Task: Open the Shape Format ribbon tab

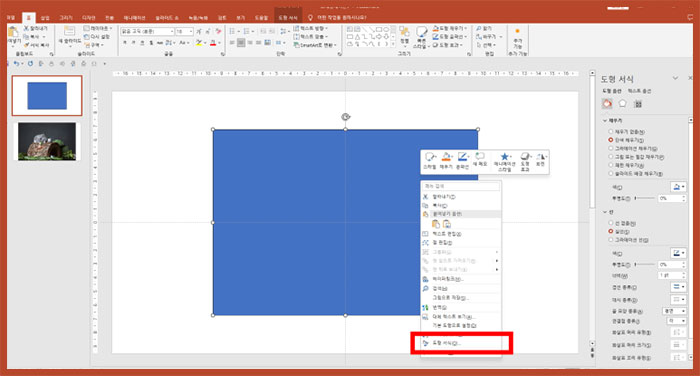Action: (288, 18)
